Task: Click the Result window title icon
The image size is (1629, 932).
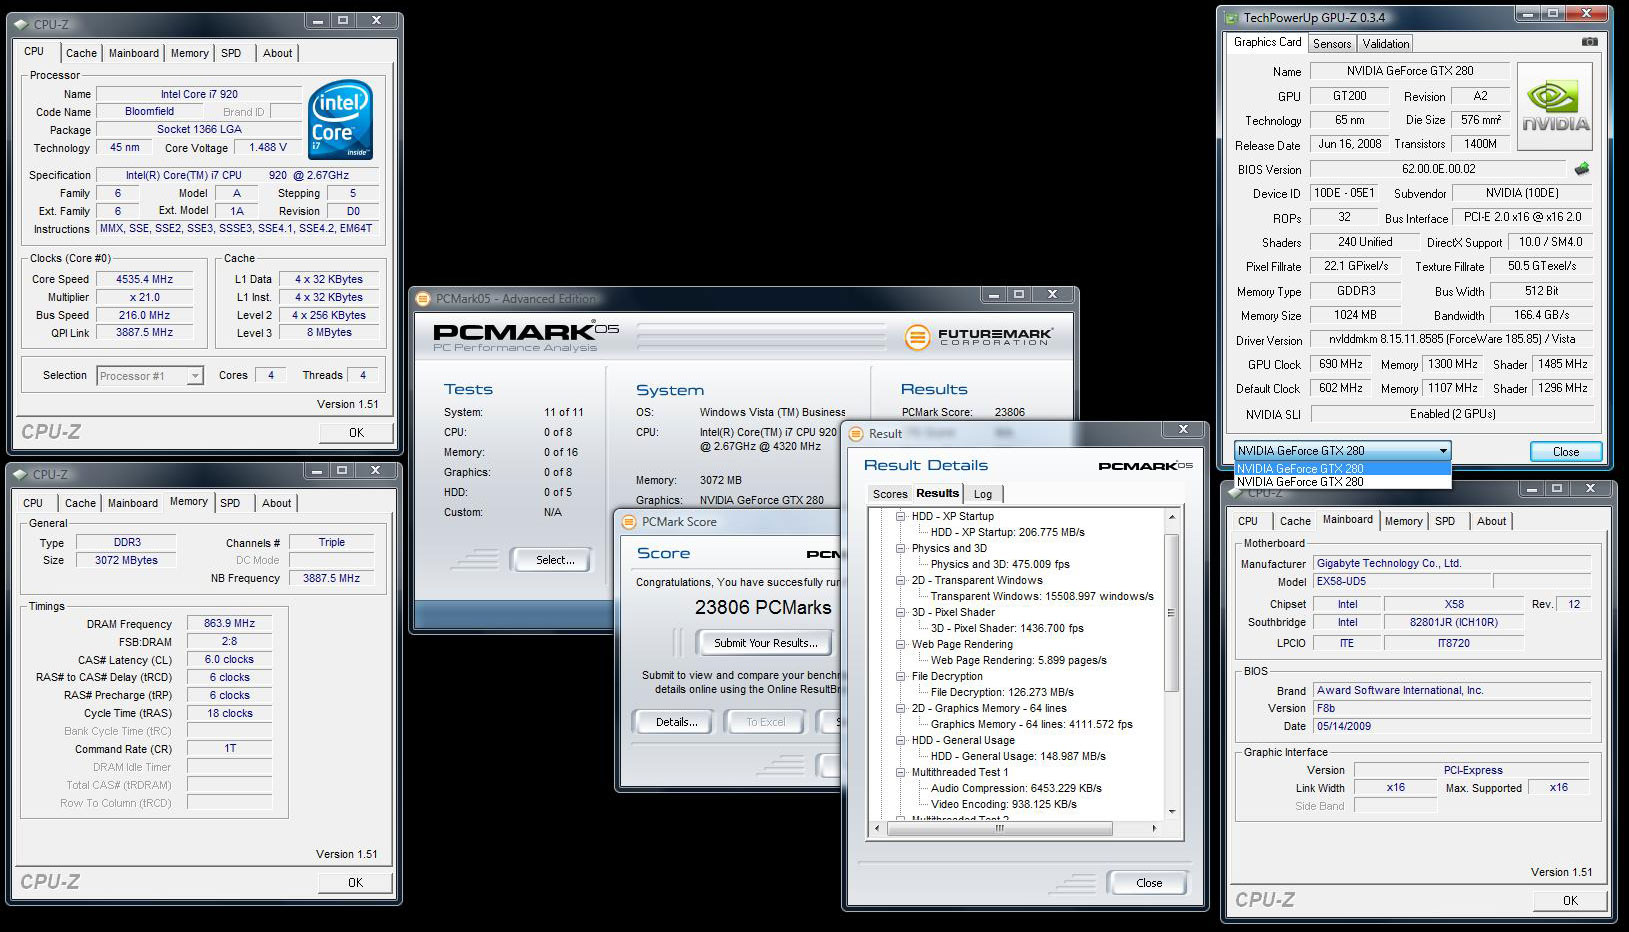Action: point(856,433)
